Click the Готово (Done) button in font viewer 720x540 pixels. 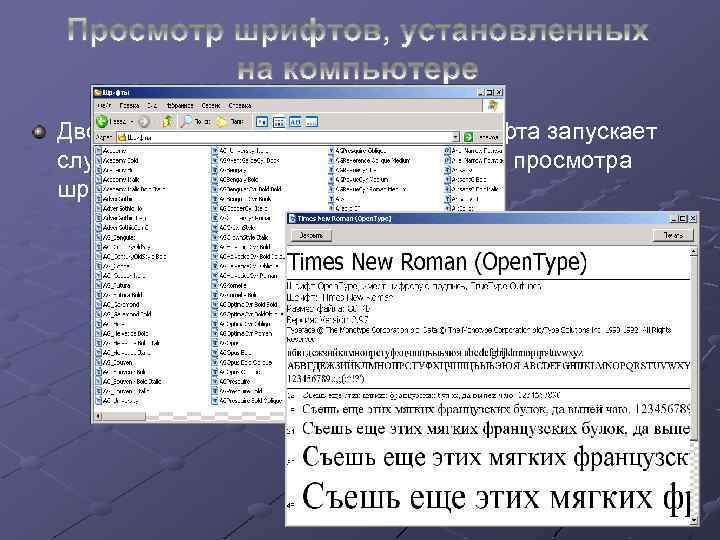tap(311, 235)
